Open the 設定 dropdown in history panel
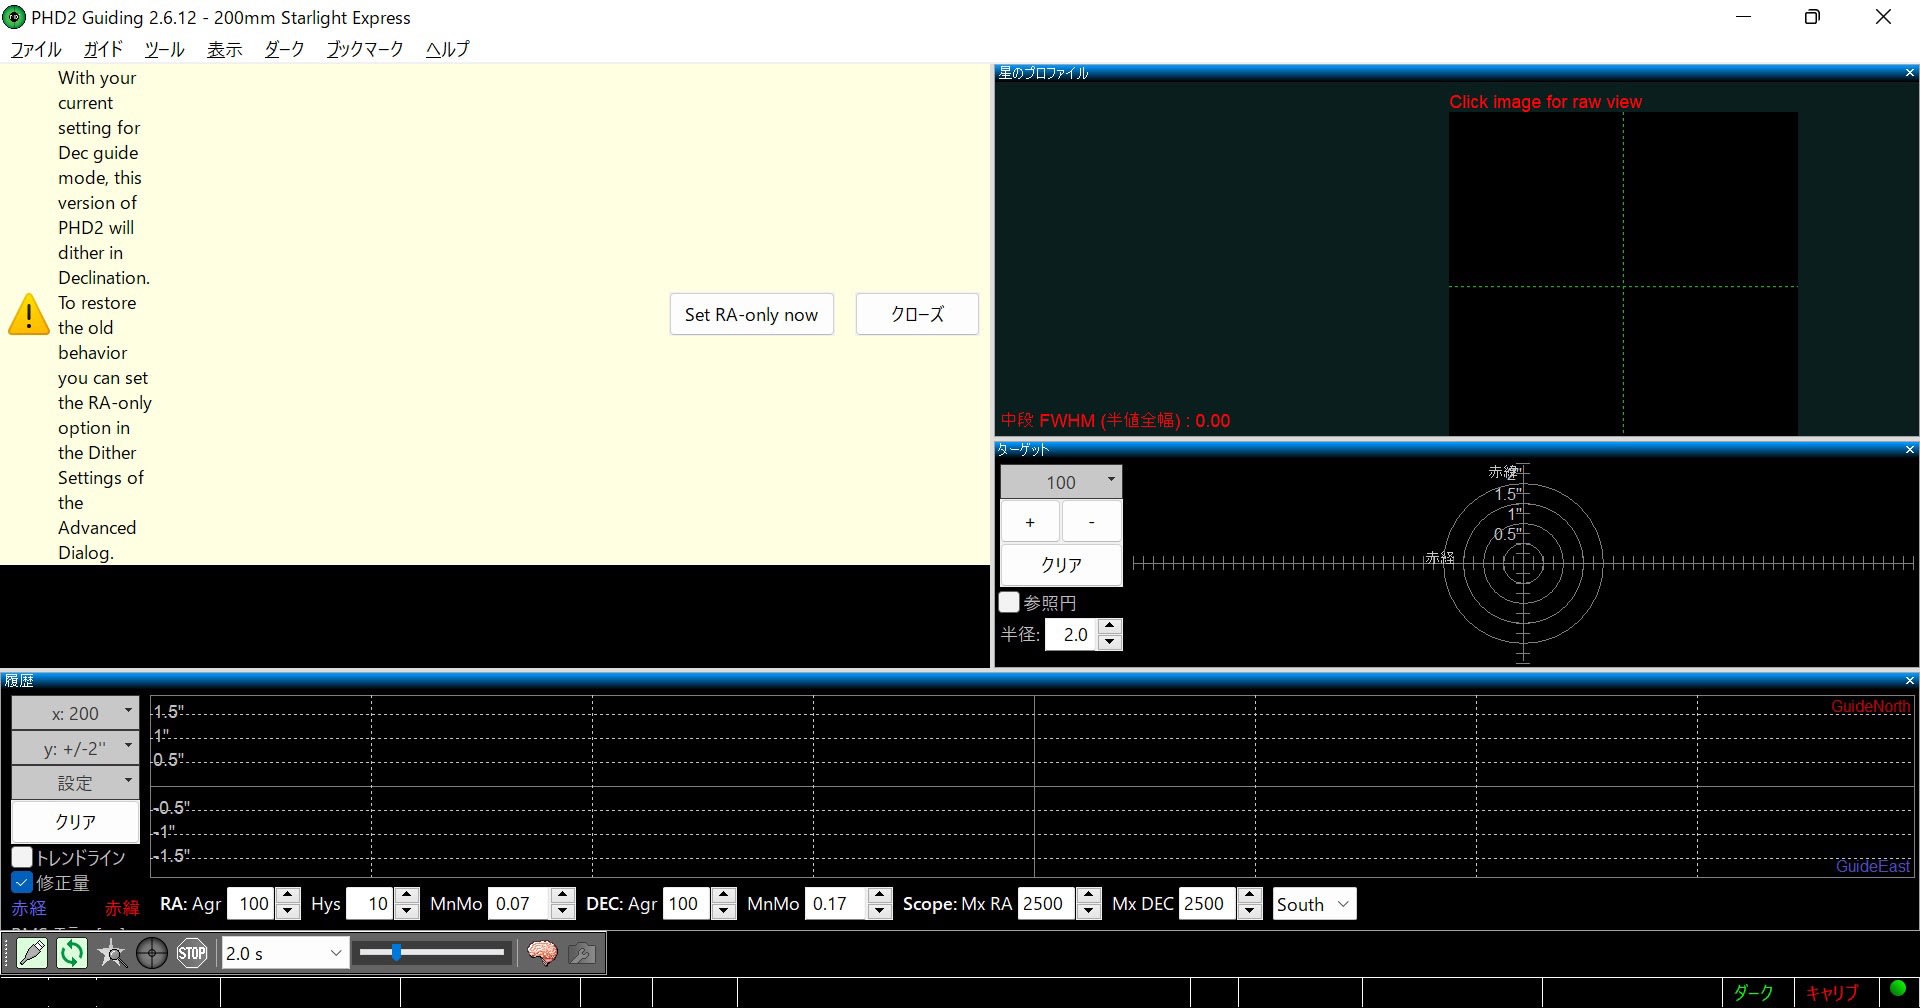 75,783
